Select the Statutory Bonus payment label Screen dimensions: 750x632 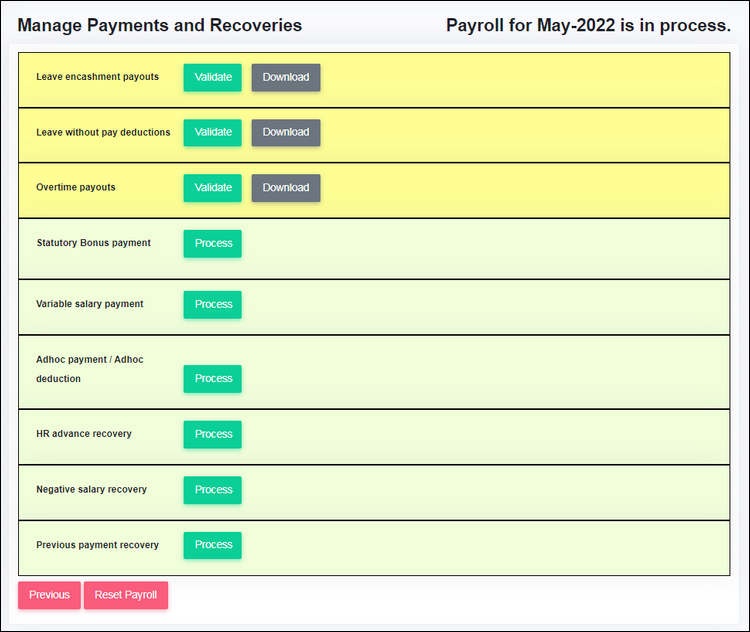pos(93,242)
